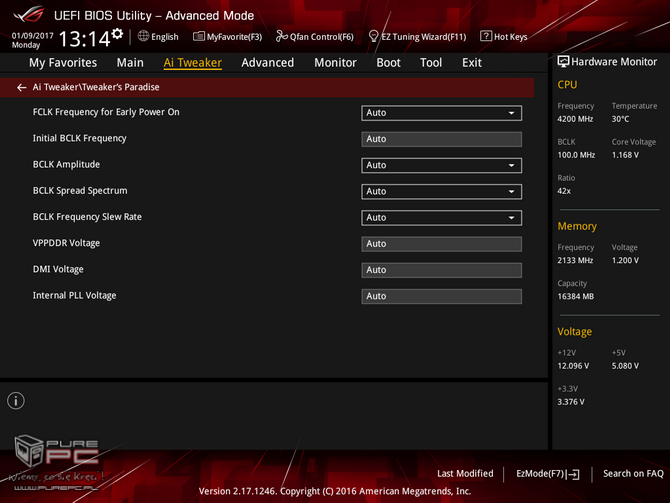Click the Capacity 16384 MB value
Image resolution: width=670 pixels, height=503 pixels.
point(576,296)
